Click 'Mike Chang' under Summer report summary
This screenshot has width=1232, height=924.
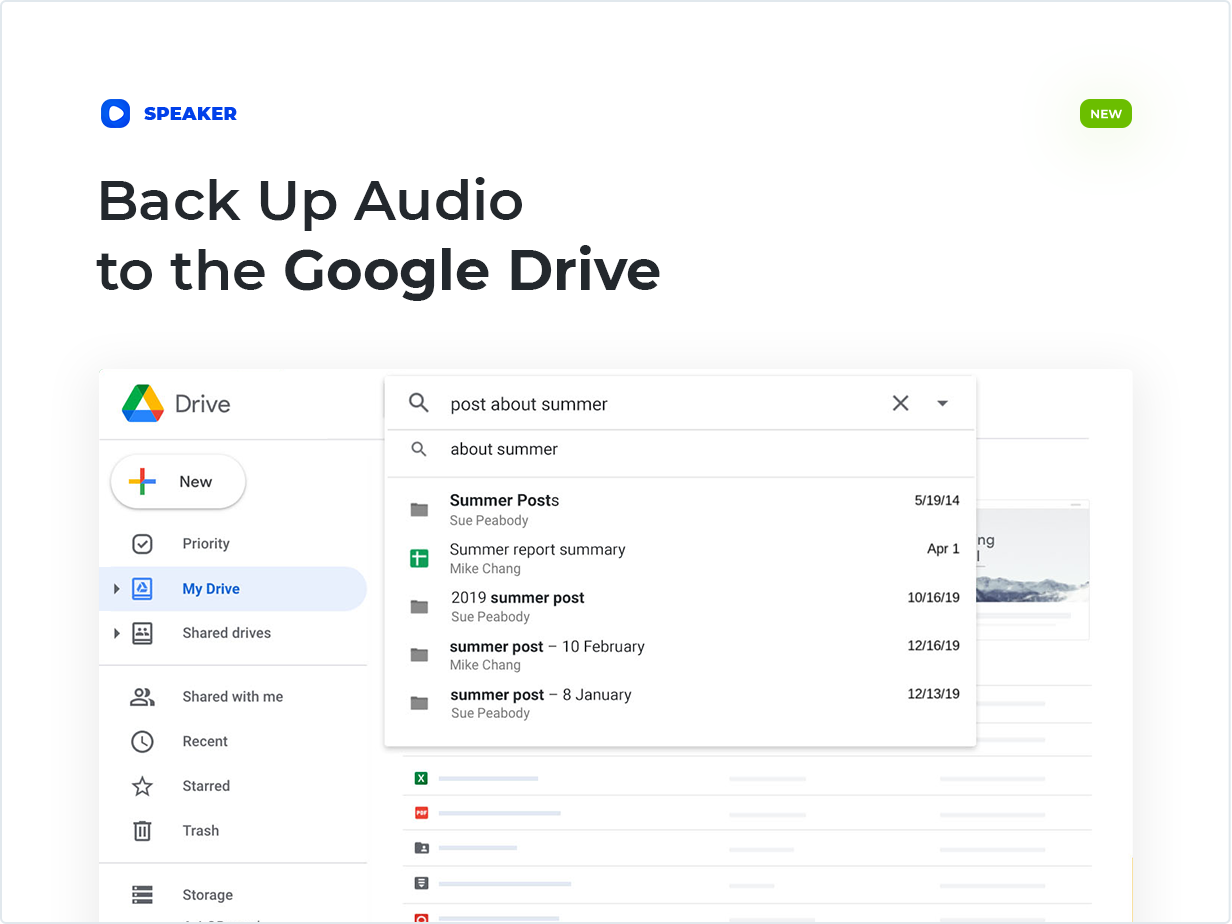click(x=485, y=568)
